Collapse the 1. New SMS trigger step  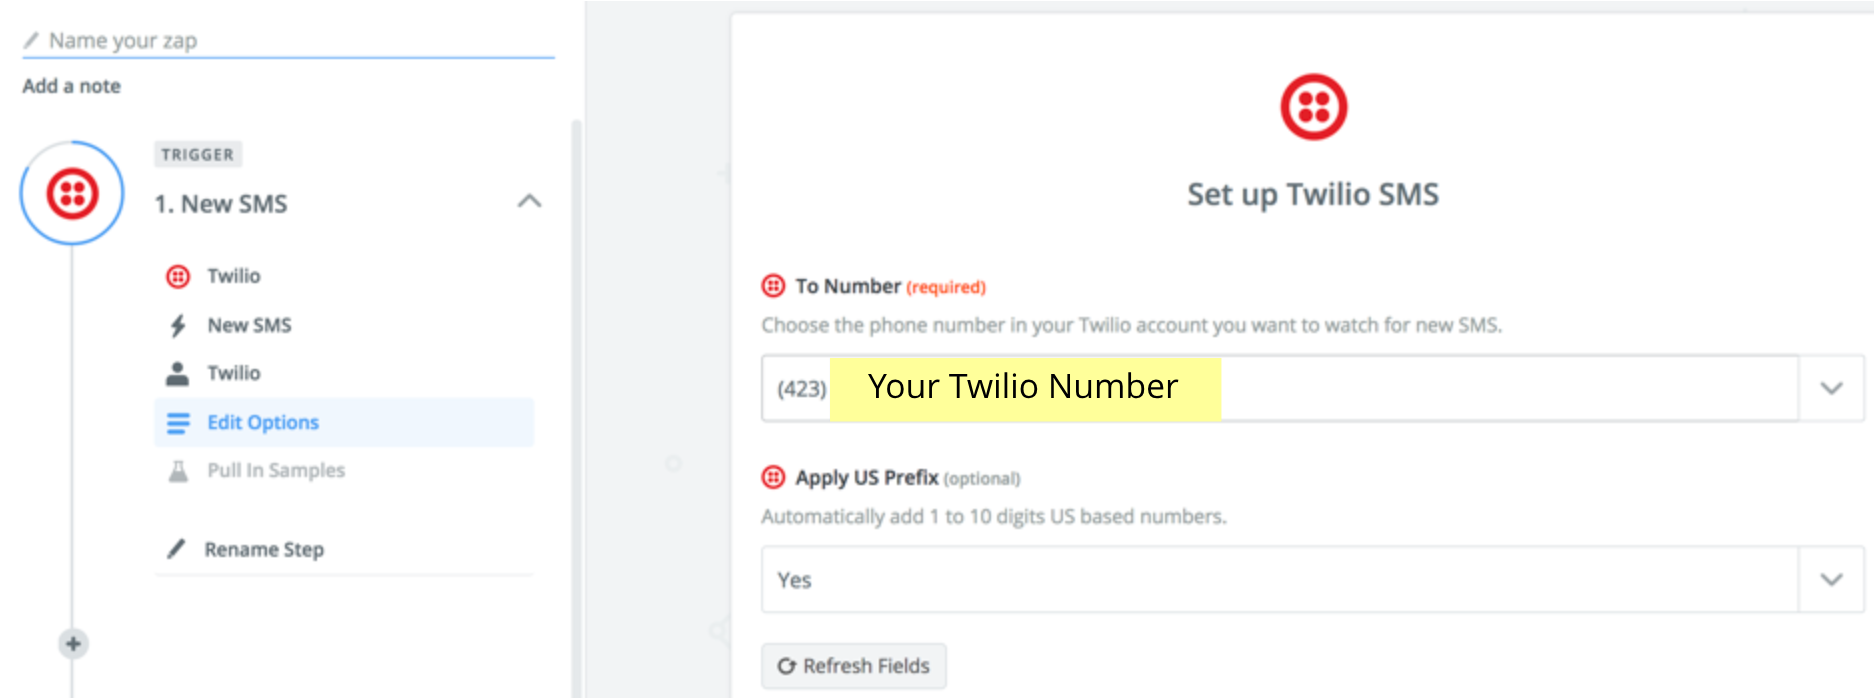[531, 201]
